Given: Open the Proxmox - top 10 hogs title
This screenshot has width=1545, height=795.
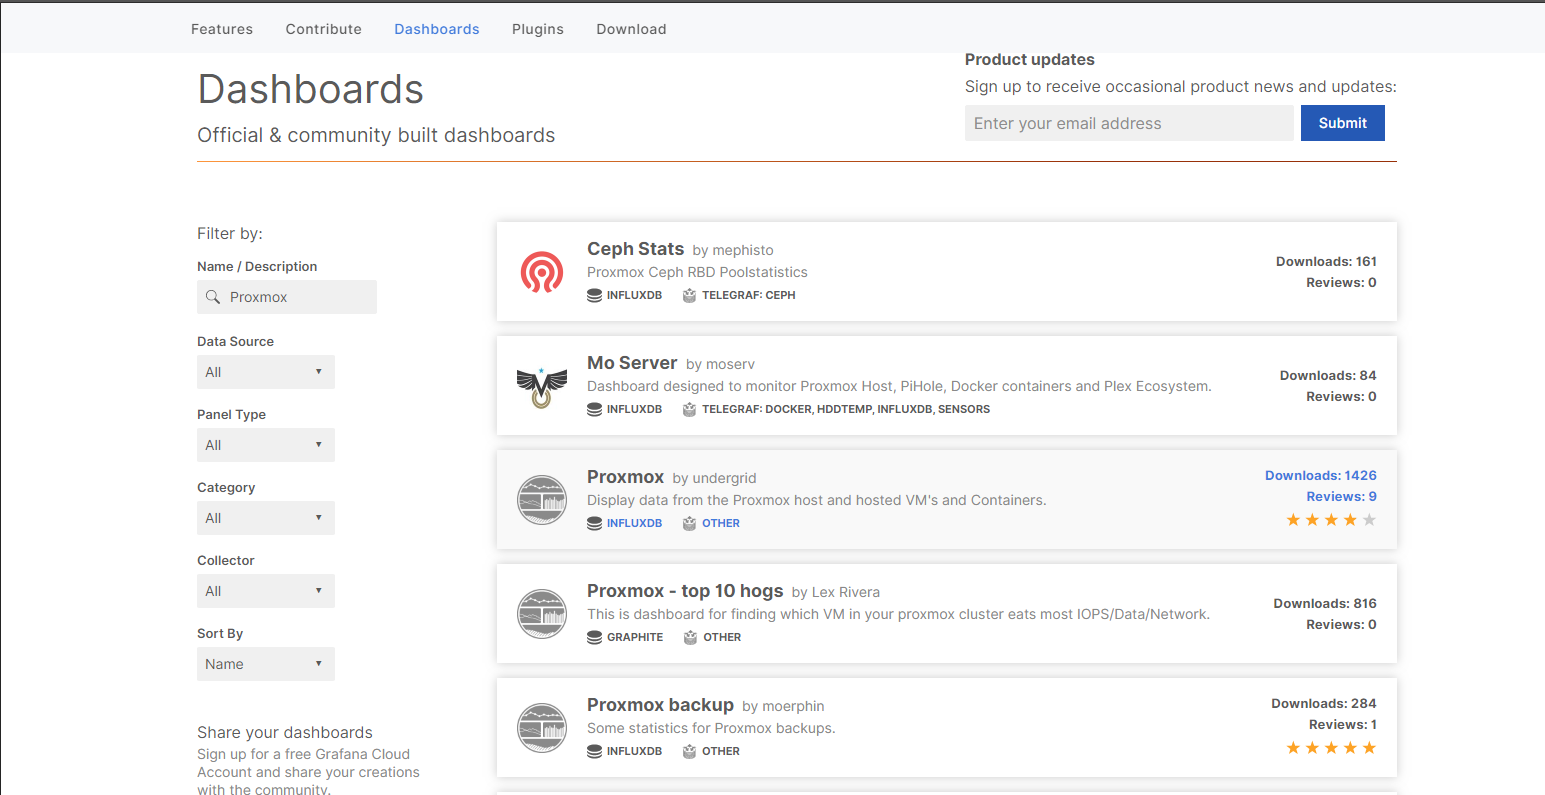Looking at the screenshot, I should 685,591.
